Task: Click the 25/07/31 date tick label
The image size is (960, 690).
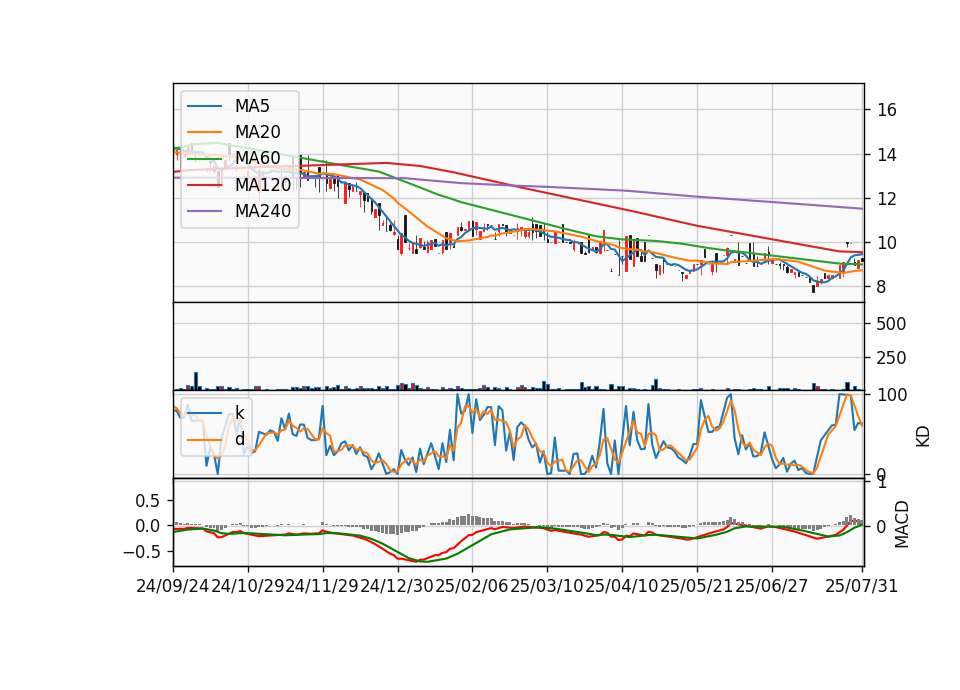Action: tap(861, 586)
